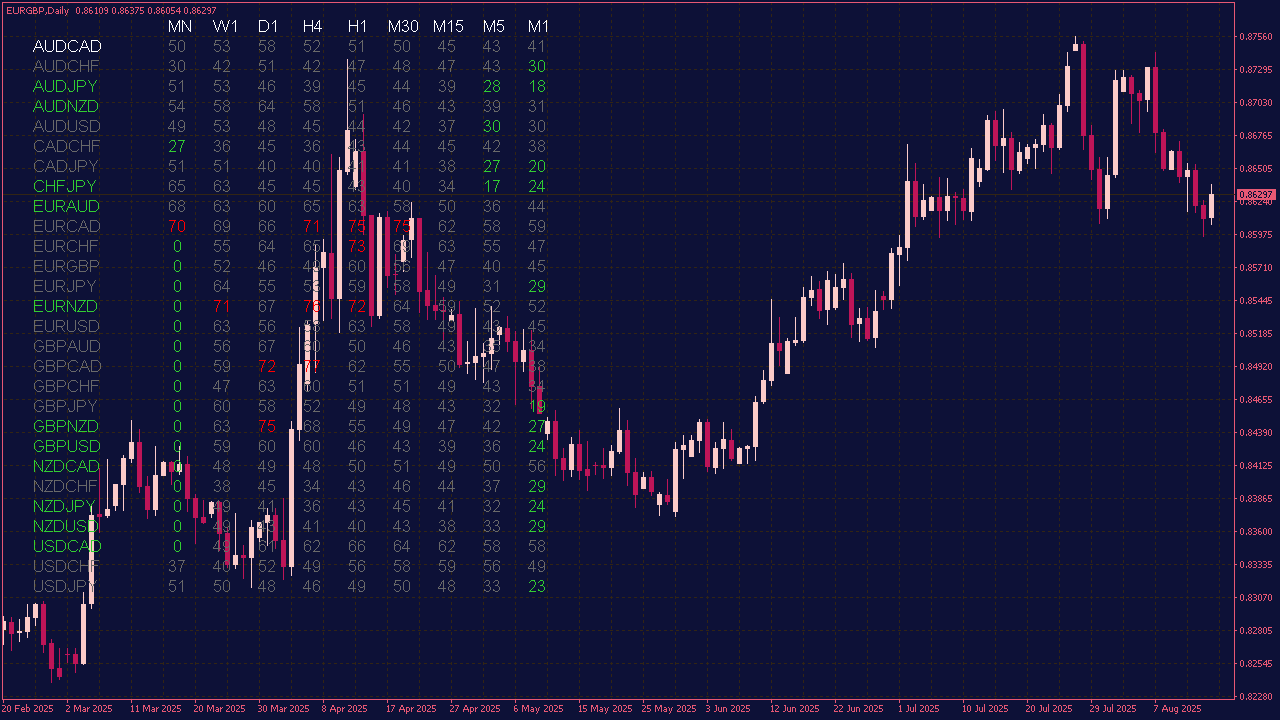This screenshot has height=720, width=1280.
Task: Select the 7 Aug 2025 date label
Action: coord(1177,709)
